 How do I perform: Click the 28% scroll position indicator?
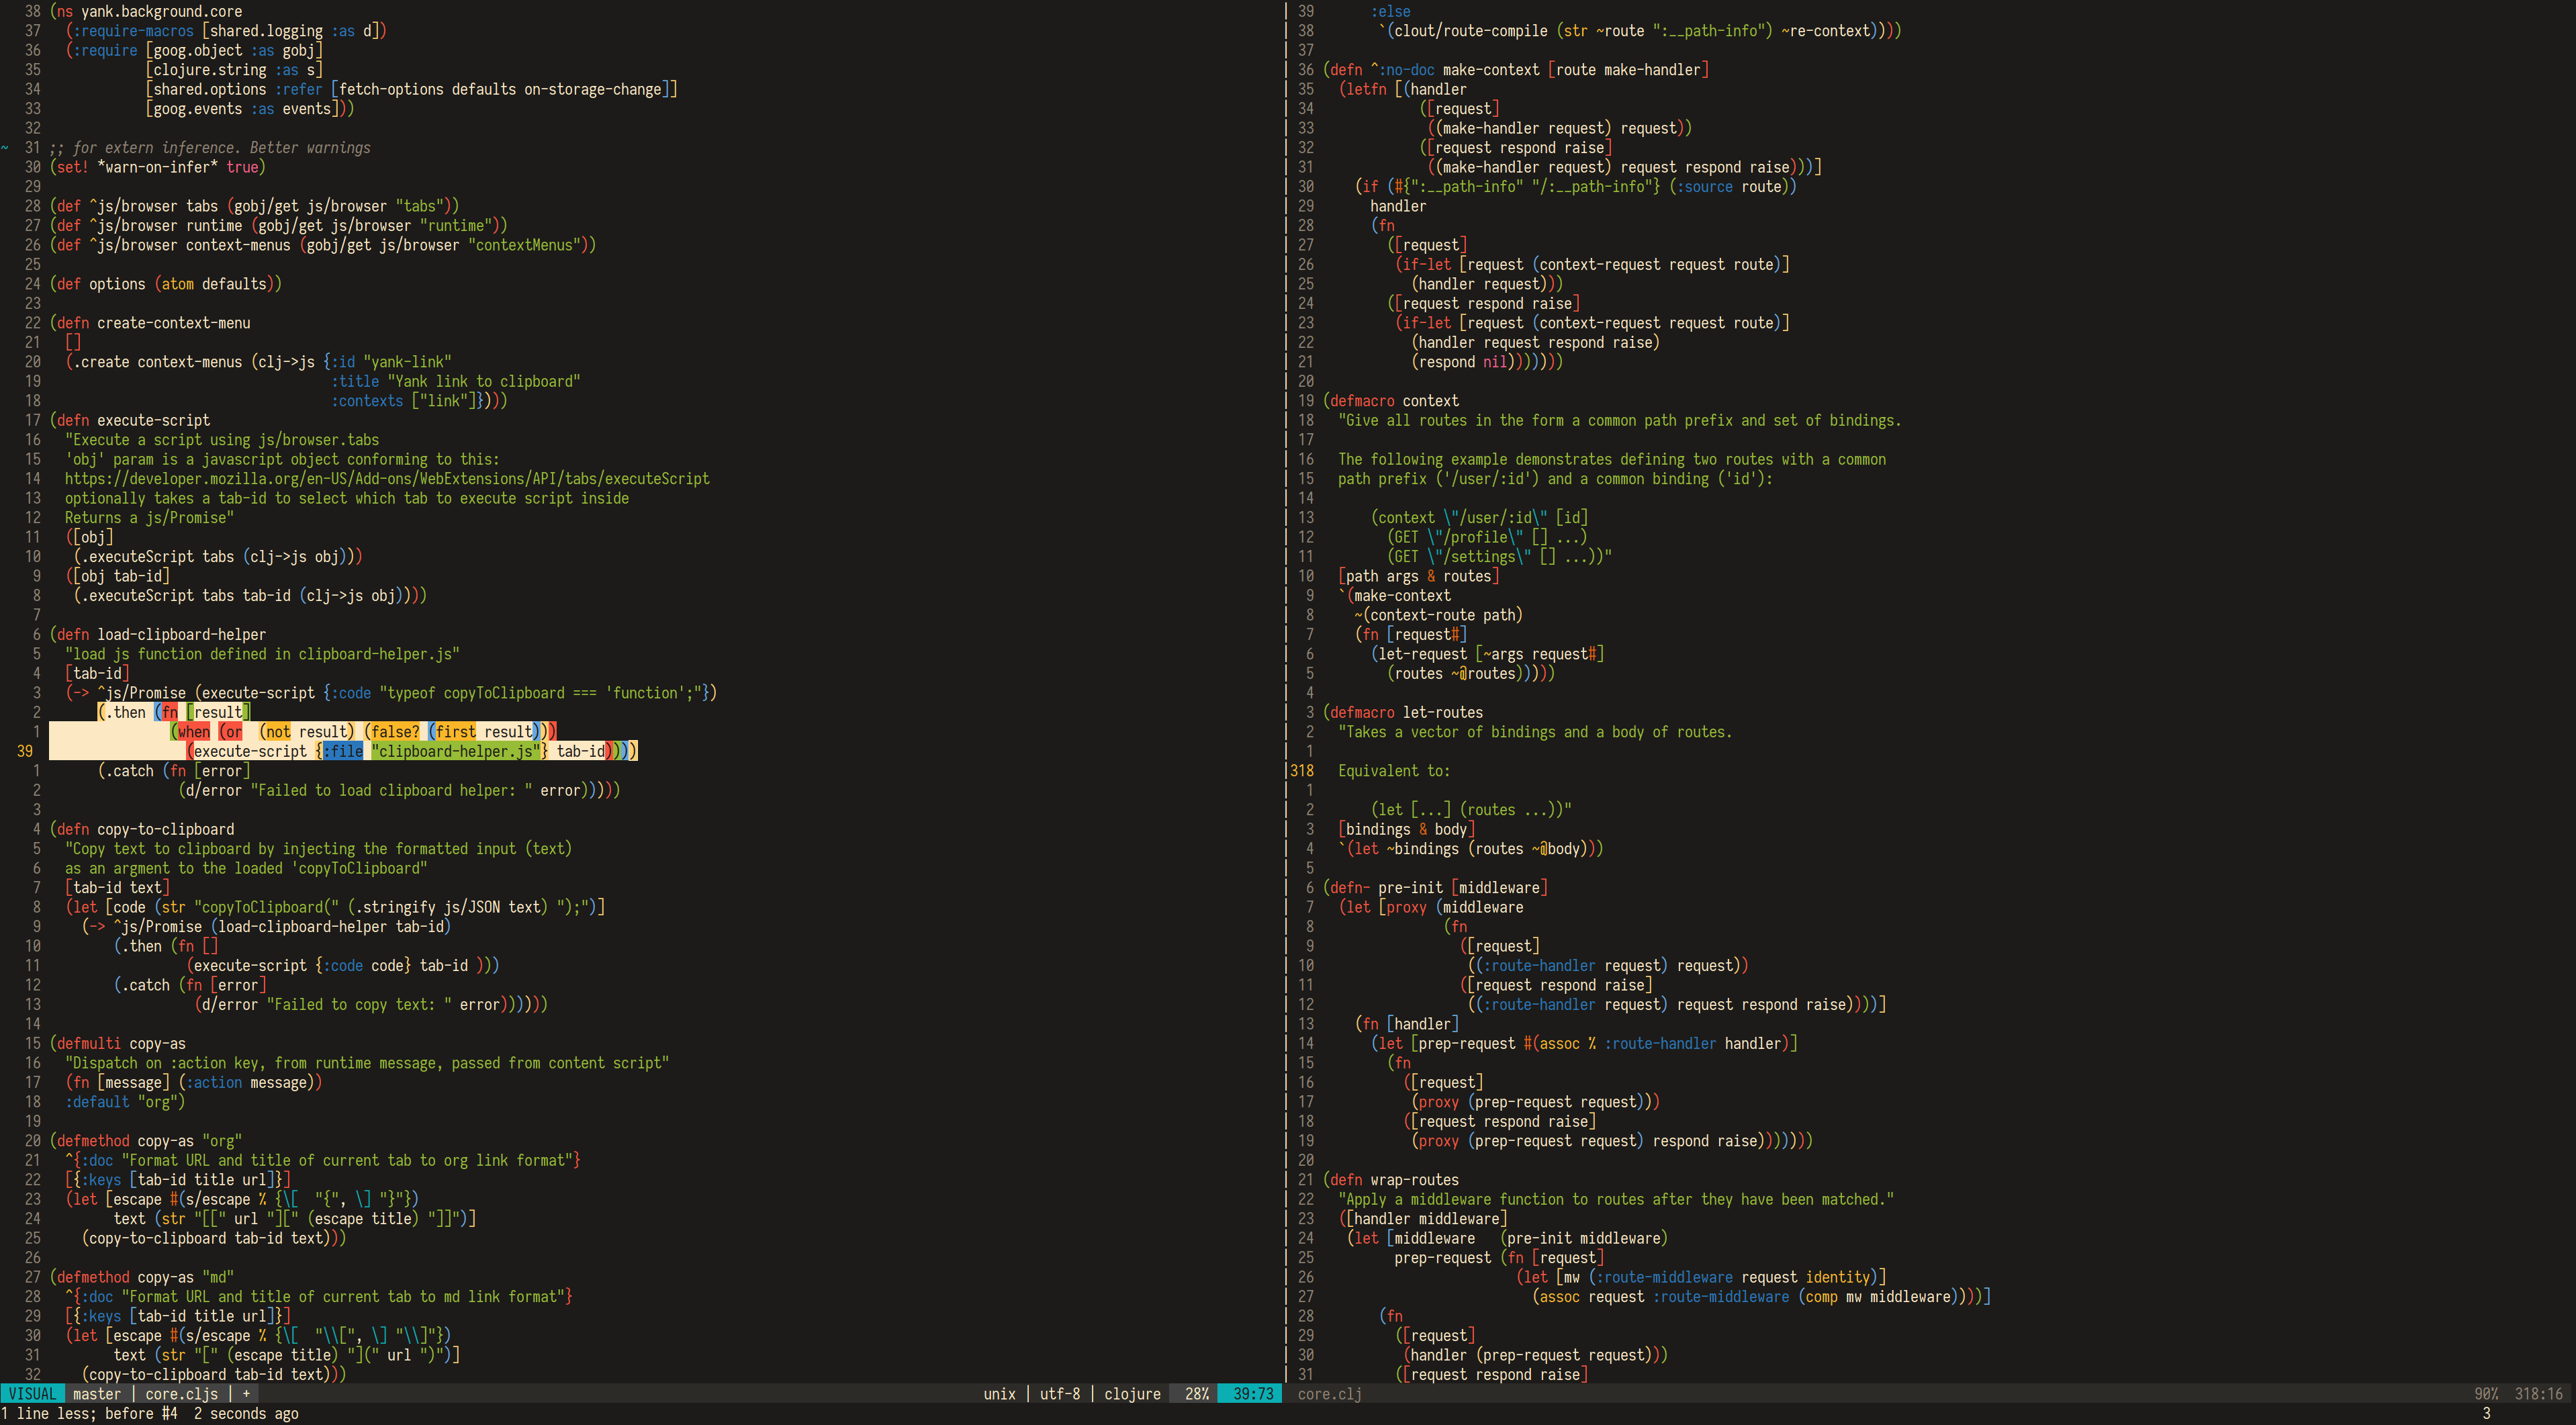[1196, 1394]
